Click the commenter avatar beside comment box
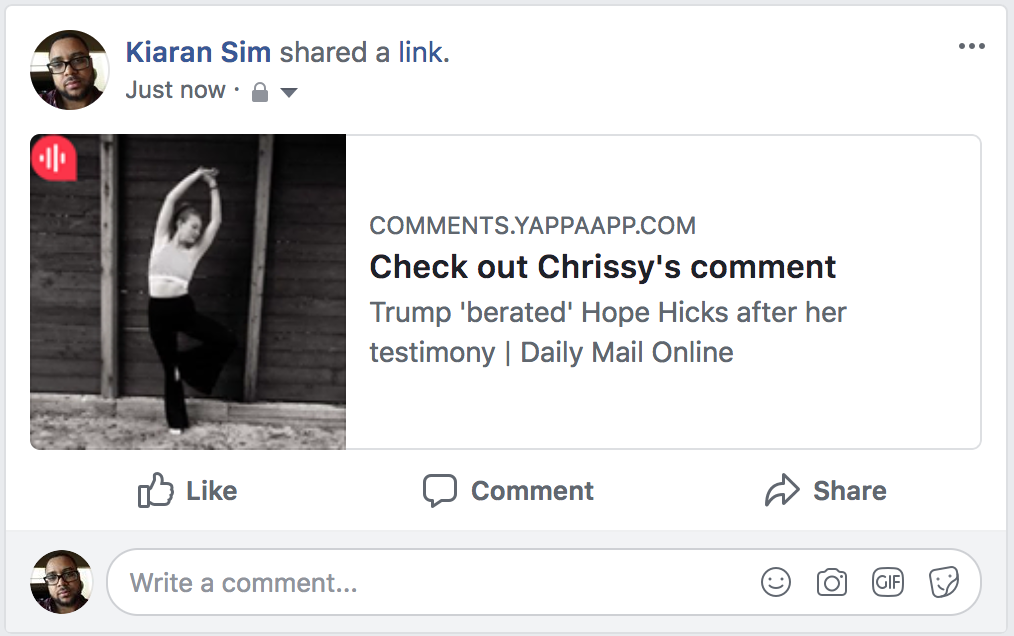Viewport: 1014px width, 636px height. pos(61,582)
